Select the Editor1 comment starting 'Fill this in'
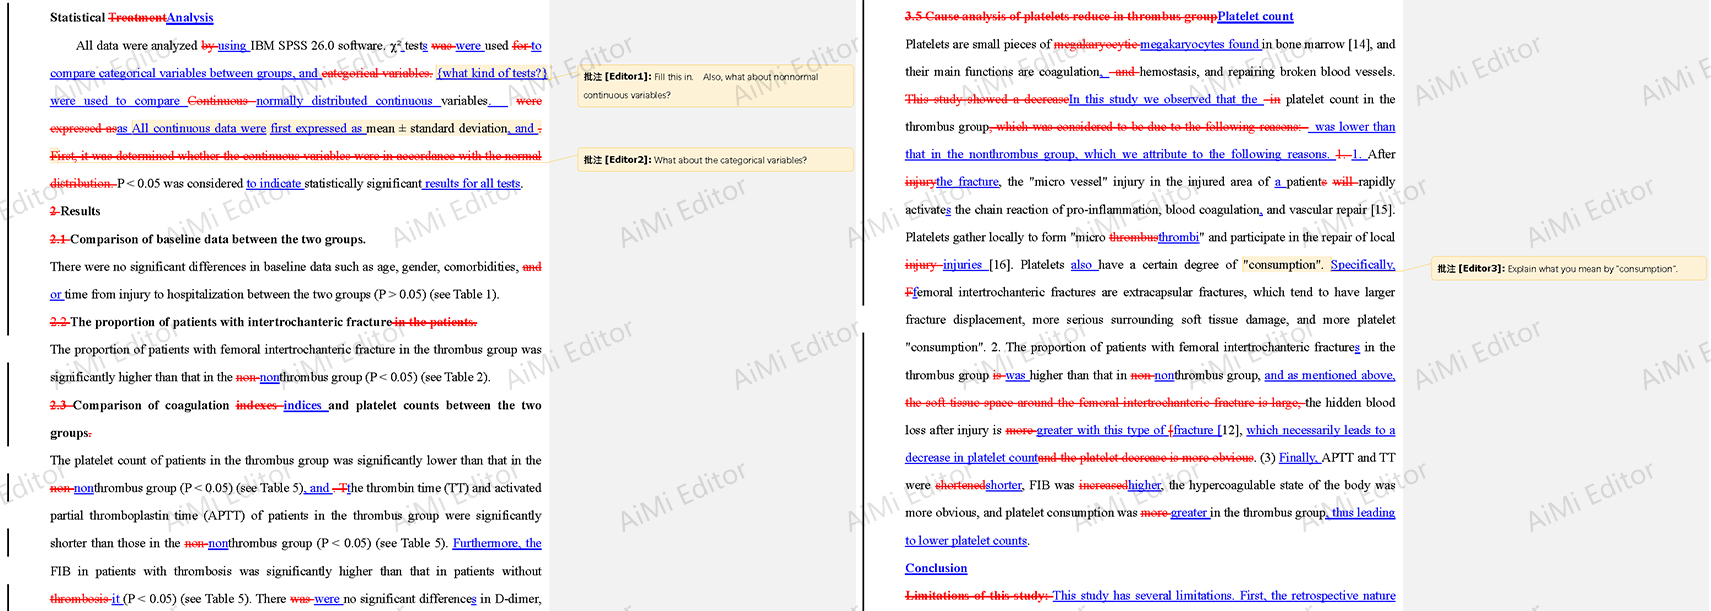 coord(715,86)
